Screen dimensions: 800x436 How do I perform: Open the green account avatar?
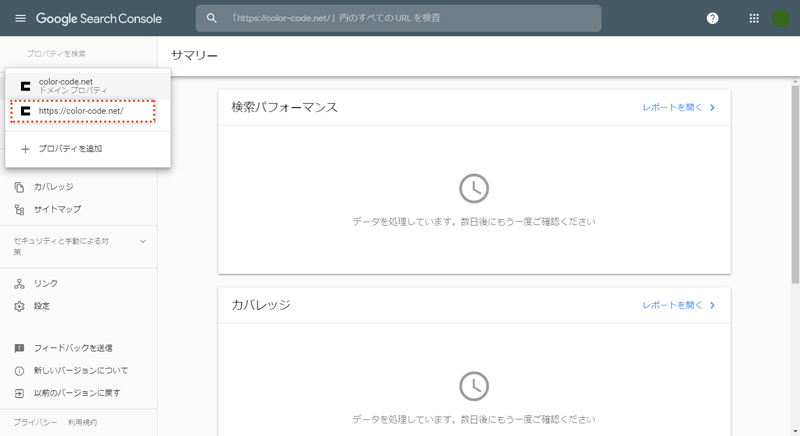pyautogui.click(x=781, y=18)
